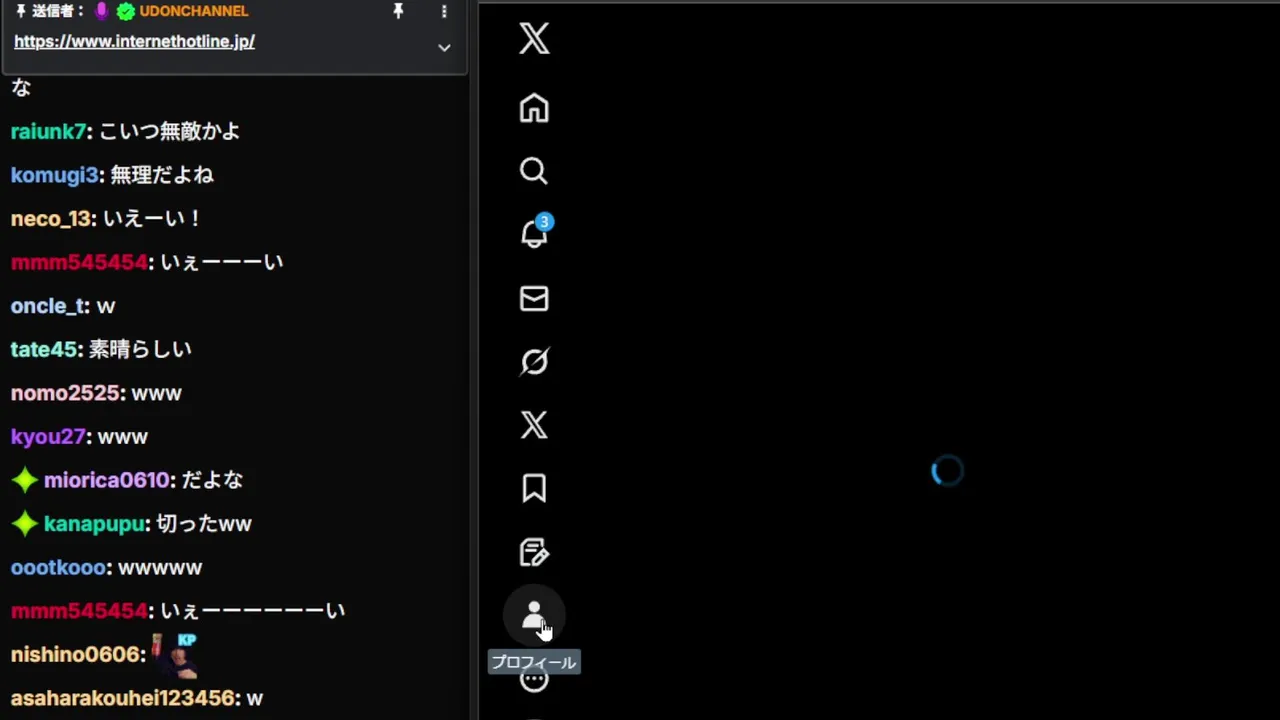
Task: Click username raiunk7 in chat
Action: (49, 131)
